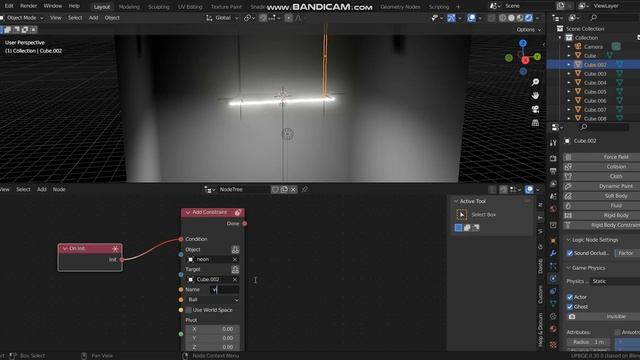Collapse the Logic Node Settings panel
The height and width of the screenshot is (360, 640).
(x=568, y=240)
